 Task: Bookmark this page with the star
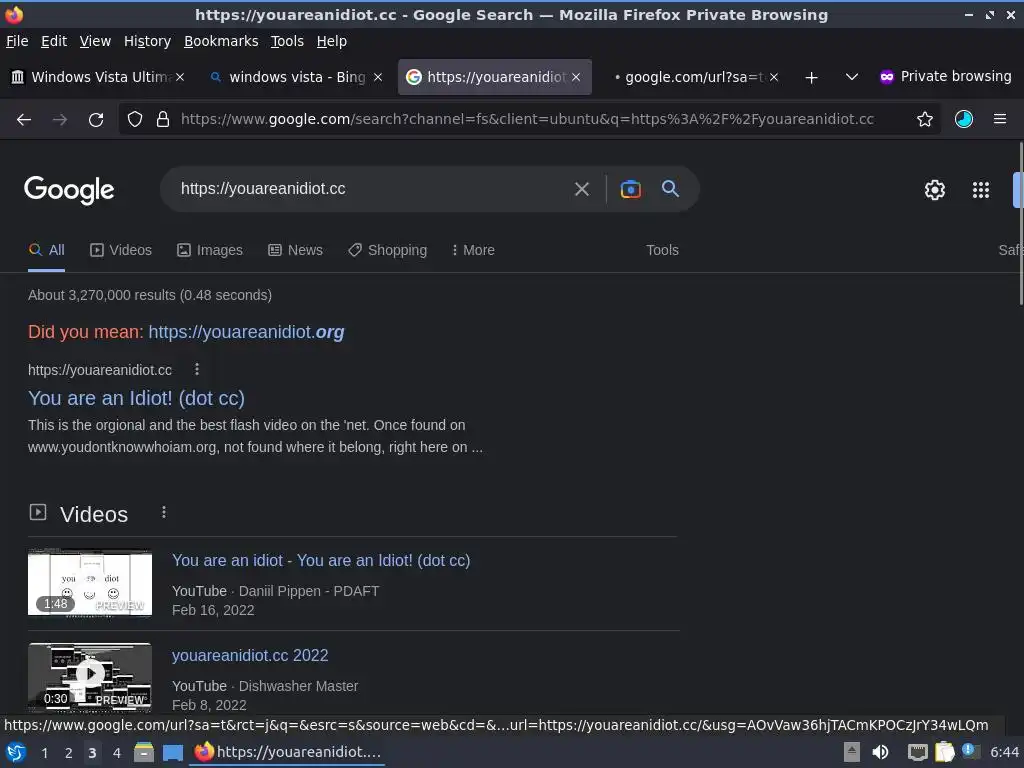click(x=924, y=120)
